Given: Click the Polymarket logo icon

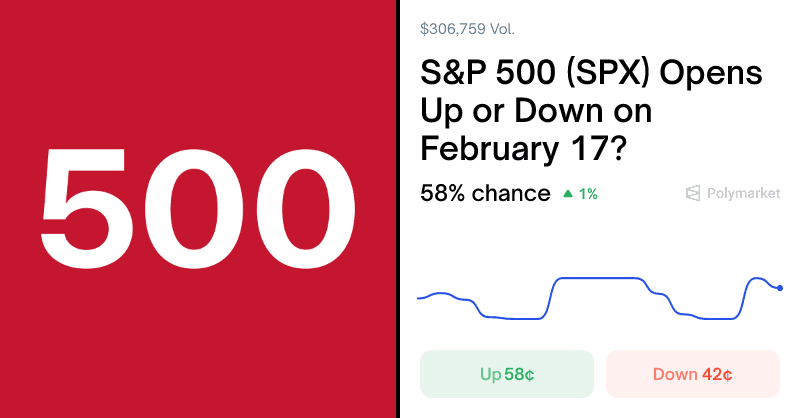Looking at the screenshot, I should point(692,193).
